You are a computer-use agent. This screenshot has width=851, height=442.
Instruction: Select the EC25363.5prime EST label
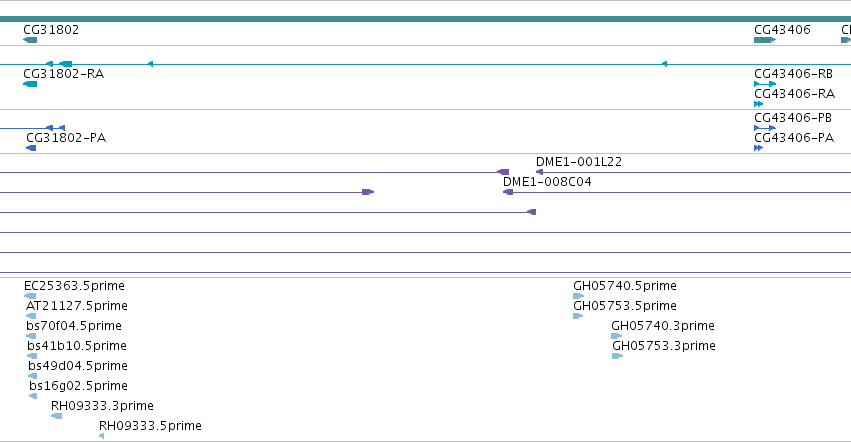click(x=74, y=286)
